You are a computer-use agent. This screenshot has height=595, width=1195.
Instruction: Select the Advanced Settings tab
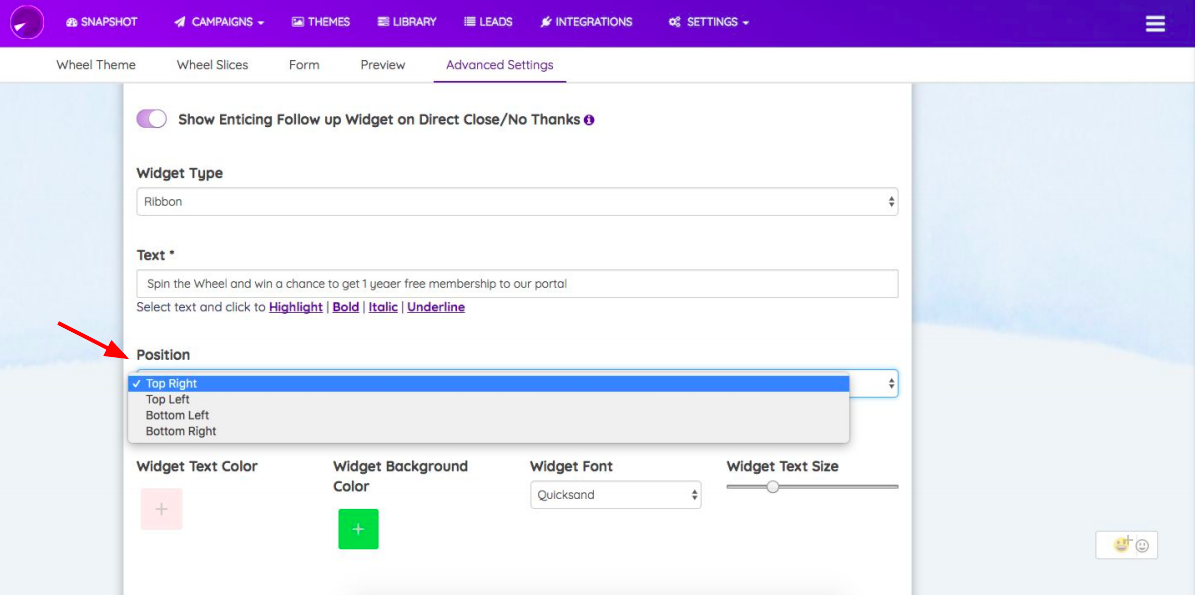click(x=500, y=65)
